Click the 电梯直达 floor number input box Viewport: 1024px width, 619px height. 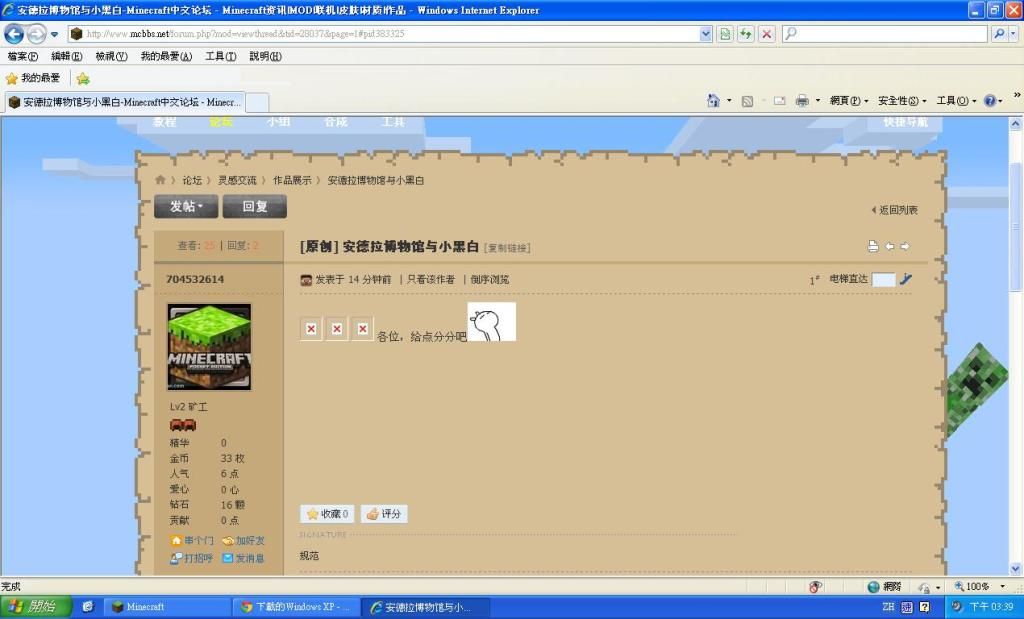[x=883, y=280]
